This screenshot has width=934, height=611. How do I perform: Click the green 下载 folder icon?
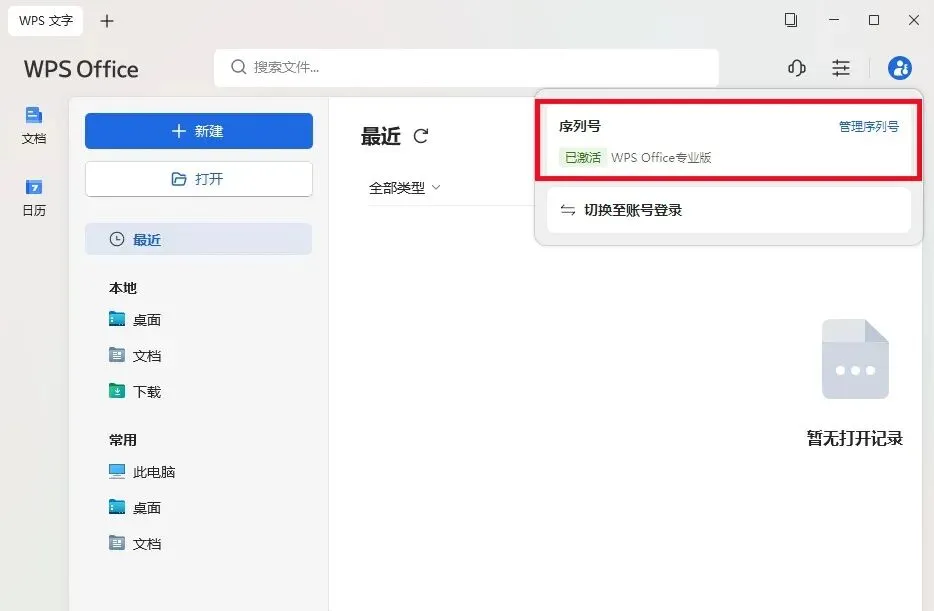[117, 391]
